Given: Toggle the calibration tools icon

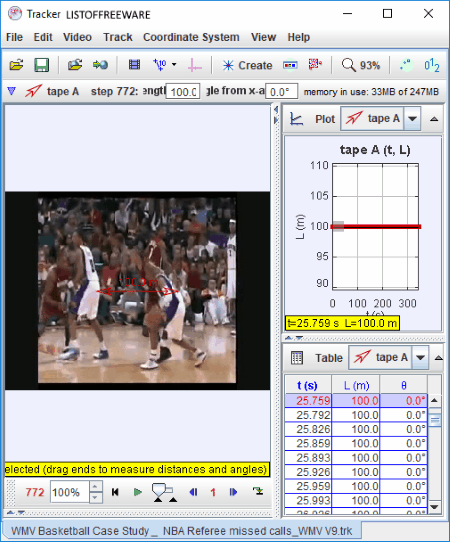Looking at the screenshot, I should coord(160,65).
